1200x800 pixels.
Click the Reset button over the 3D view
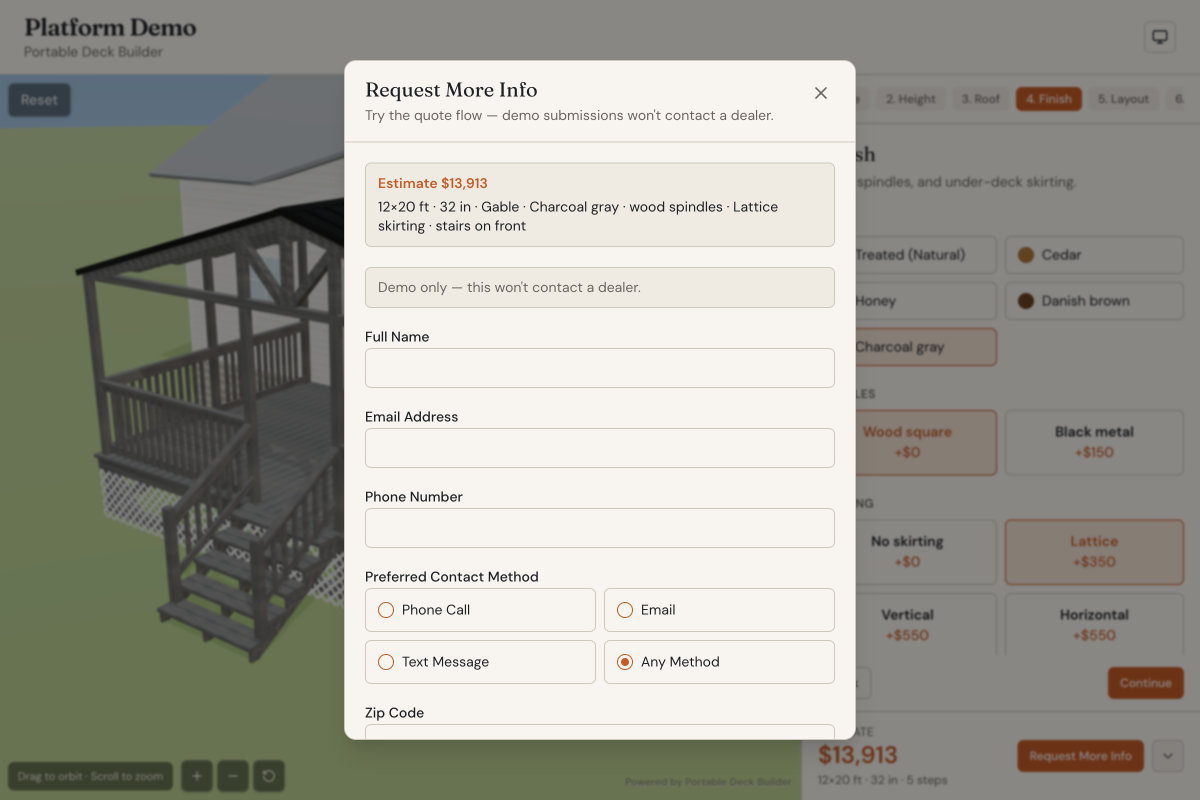(x=39, y=100)
